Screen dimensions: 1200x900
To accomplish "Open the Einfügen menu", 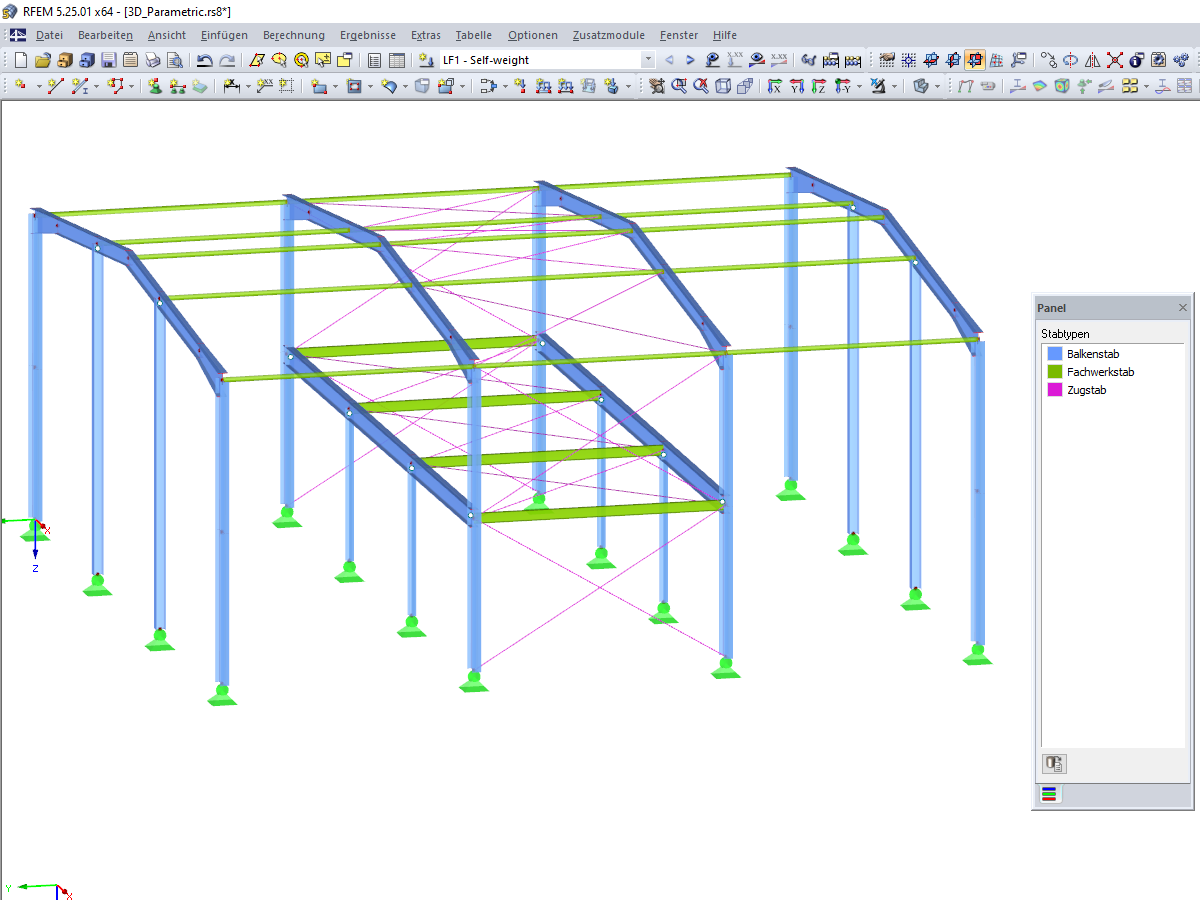I will coord(224,35).
